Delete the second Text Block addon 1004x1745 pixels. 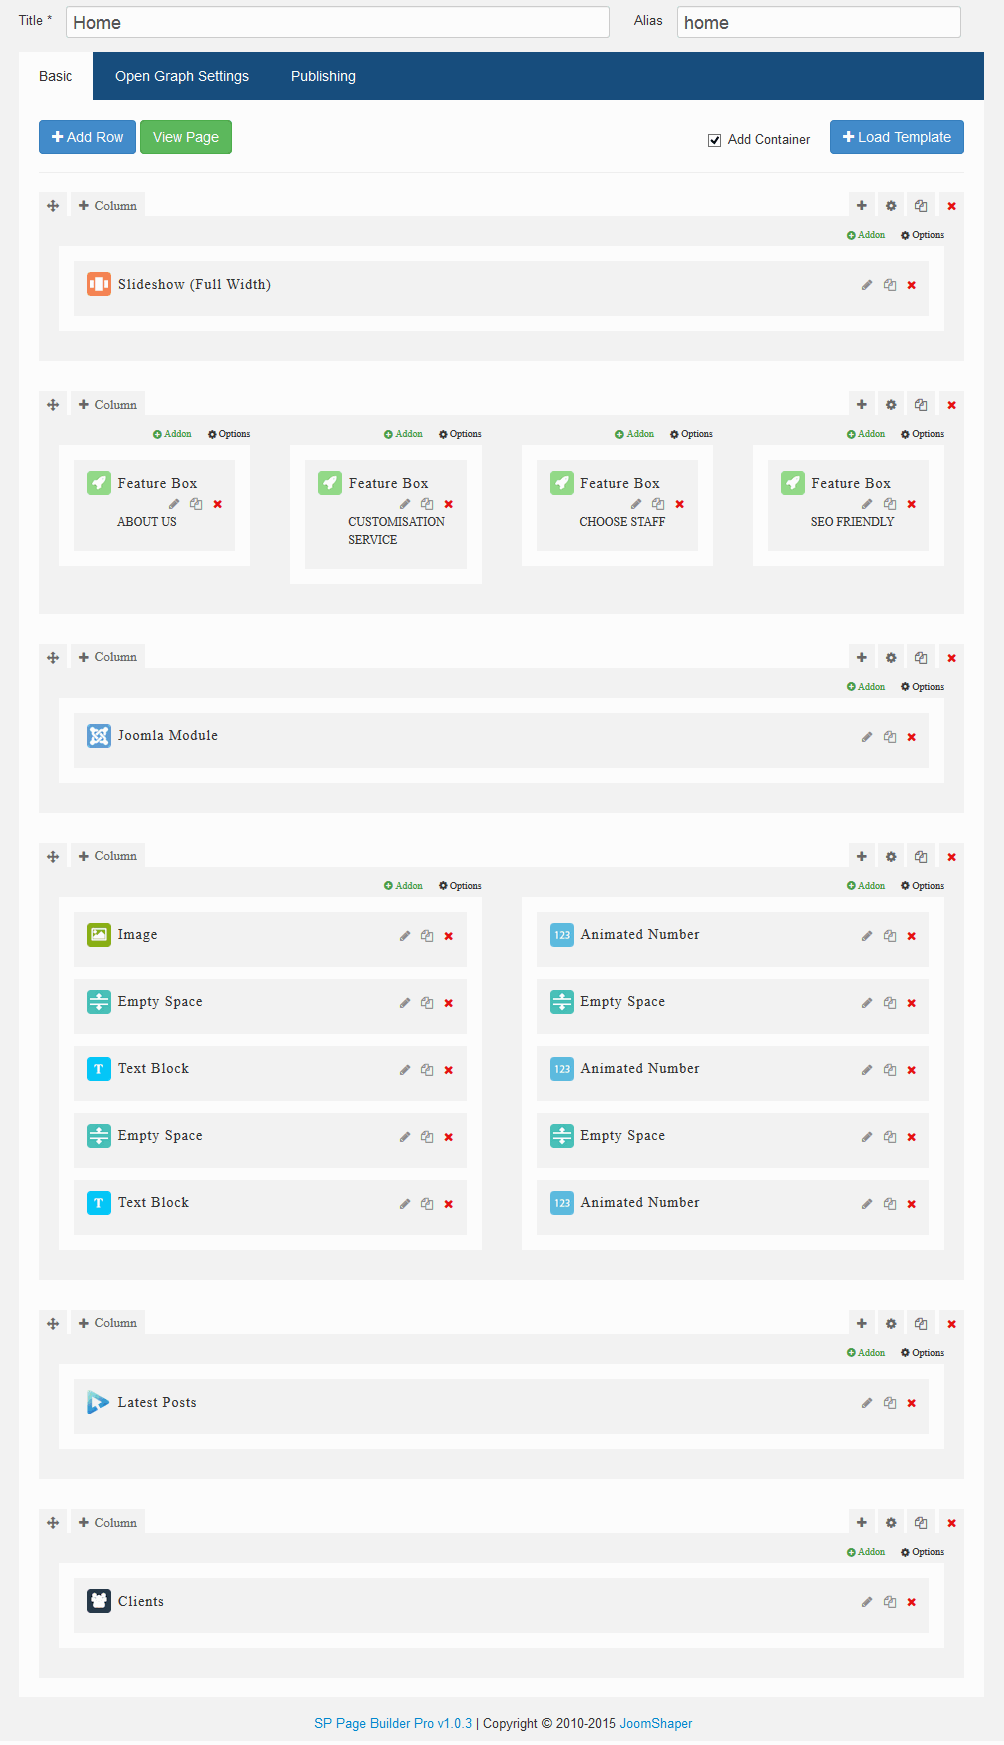449,1204
